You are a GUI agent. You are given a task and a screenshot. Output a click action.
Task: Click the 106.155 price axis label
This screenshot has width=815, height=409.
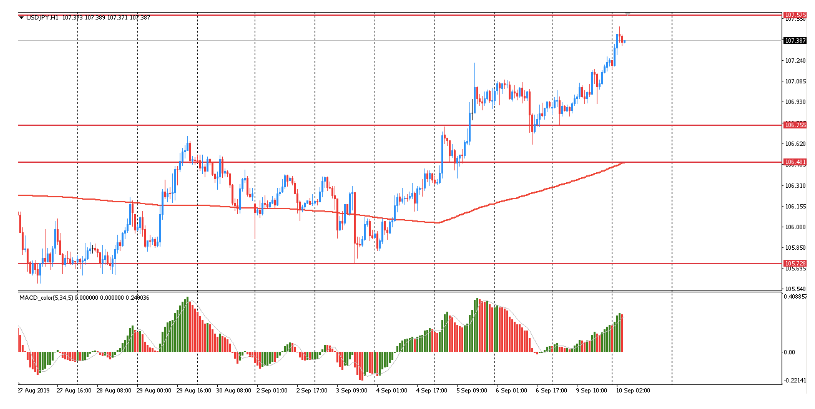click(795, 206)
